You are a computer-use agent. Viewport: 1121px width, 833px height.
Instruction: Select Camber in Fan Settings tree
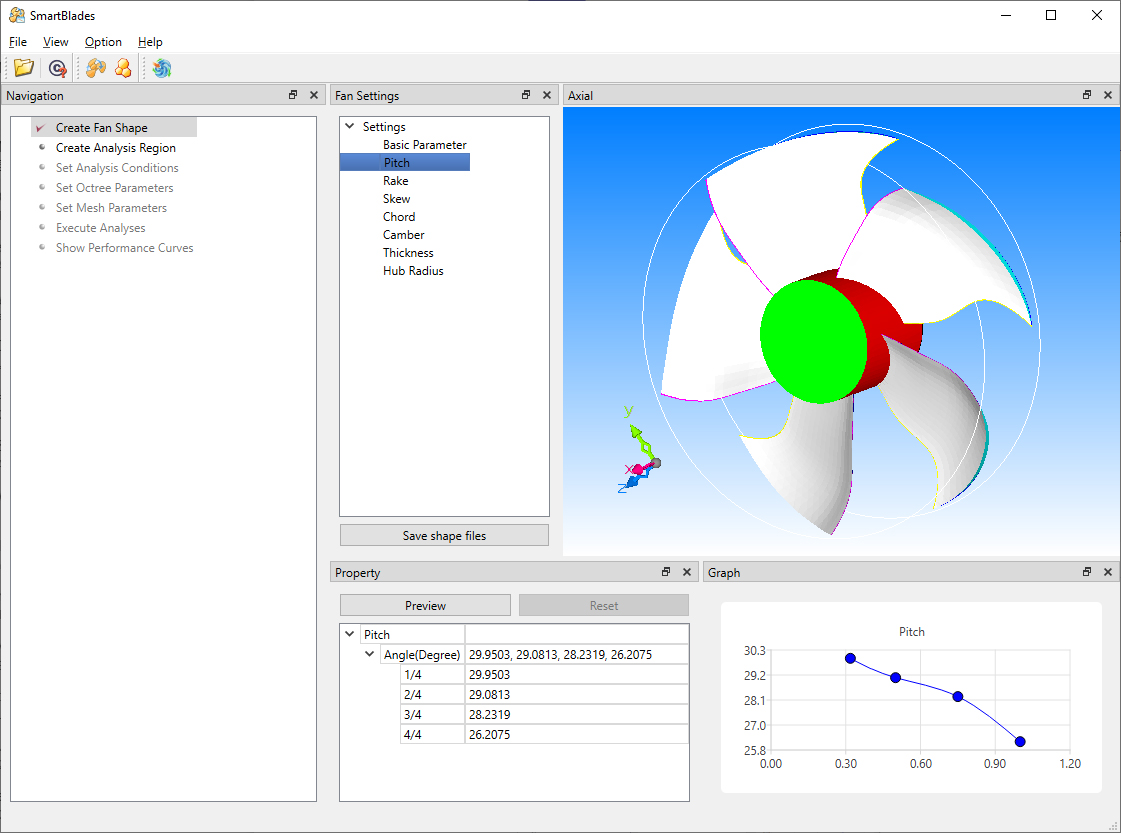(x=403, y=235)
